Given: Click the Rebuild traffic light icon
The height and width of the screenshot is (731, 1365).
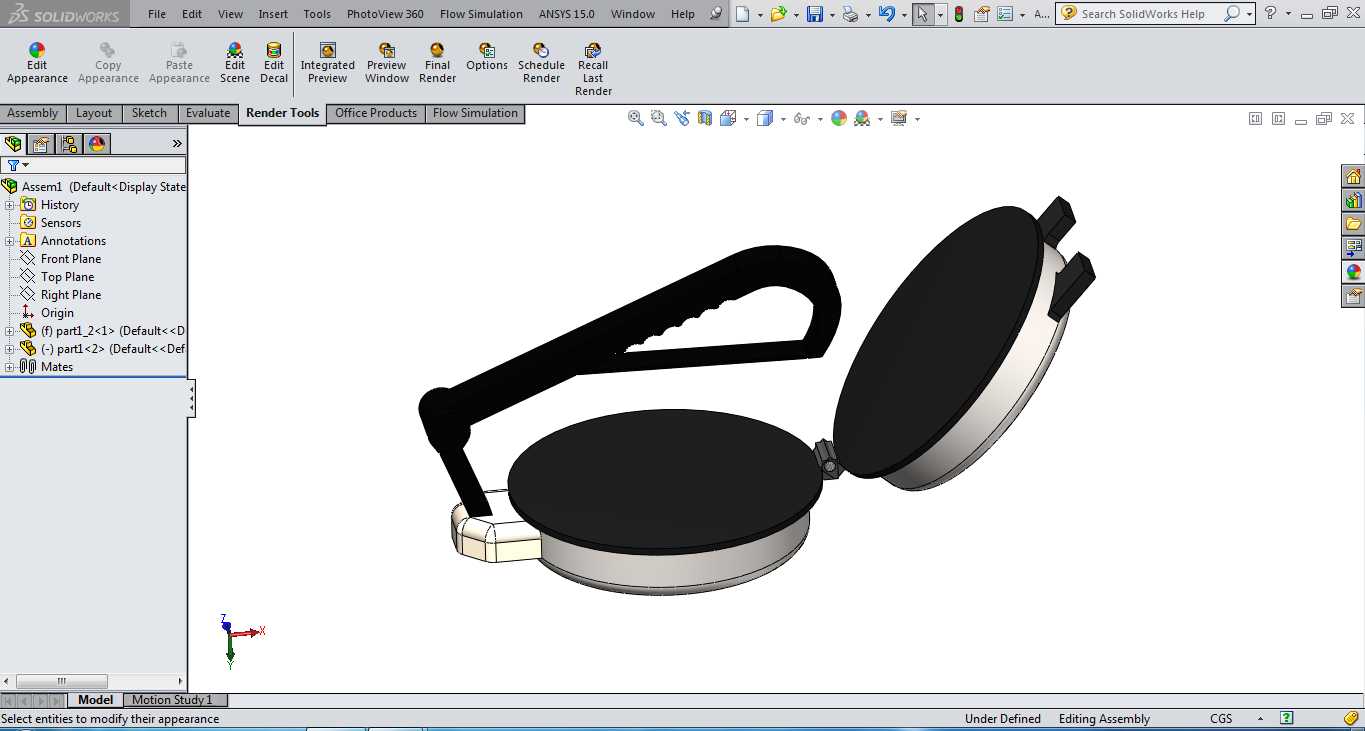Looking at the screenshot, I should [959, 14].
